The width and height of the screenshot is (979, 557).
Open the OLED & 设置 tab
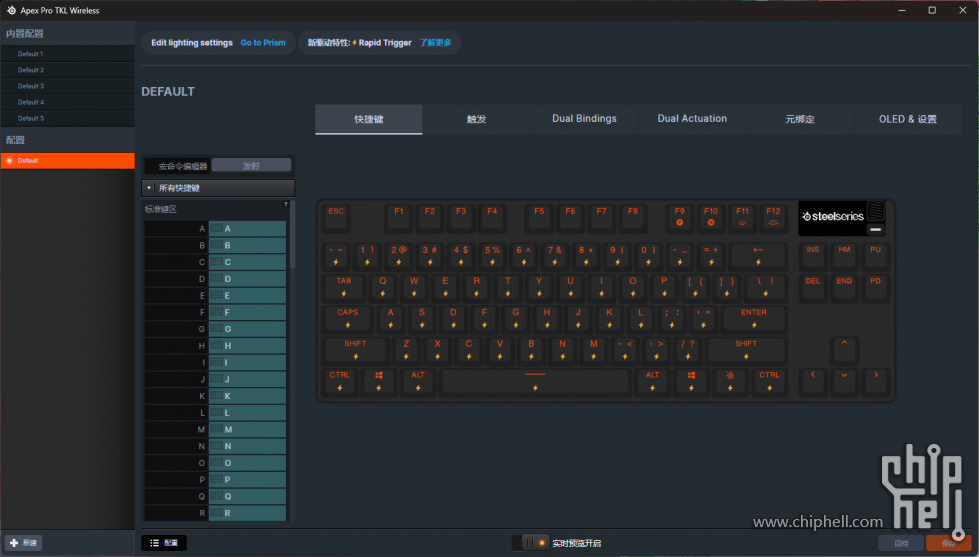pos(908,119)
